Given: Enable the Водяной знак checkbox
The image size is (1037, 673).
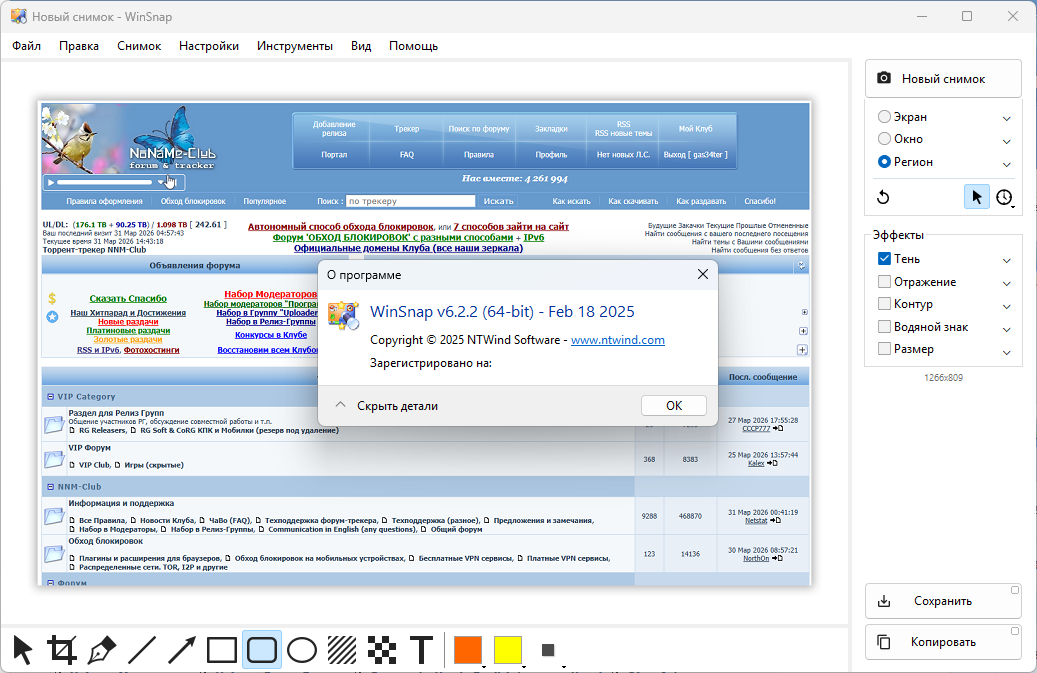Looking at the screenshot, I should (885, 327).
